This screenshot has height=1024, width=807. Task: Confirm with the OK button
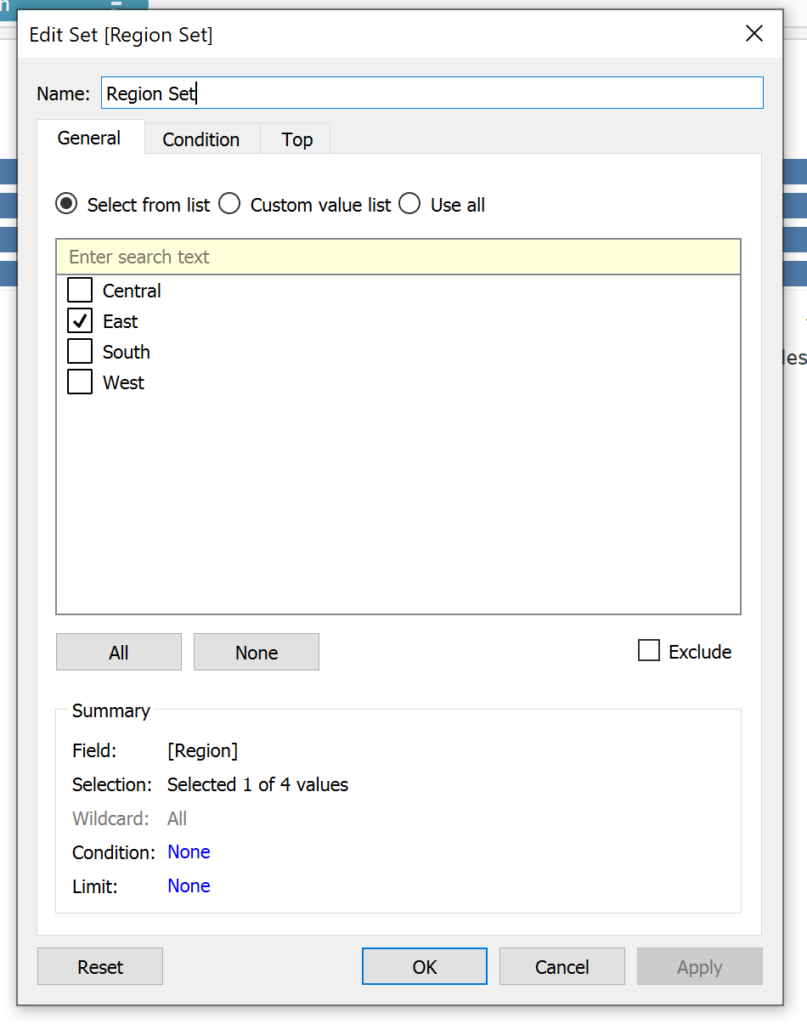point(424,966)
